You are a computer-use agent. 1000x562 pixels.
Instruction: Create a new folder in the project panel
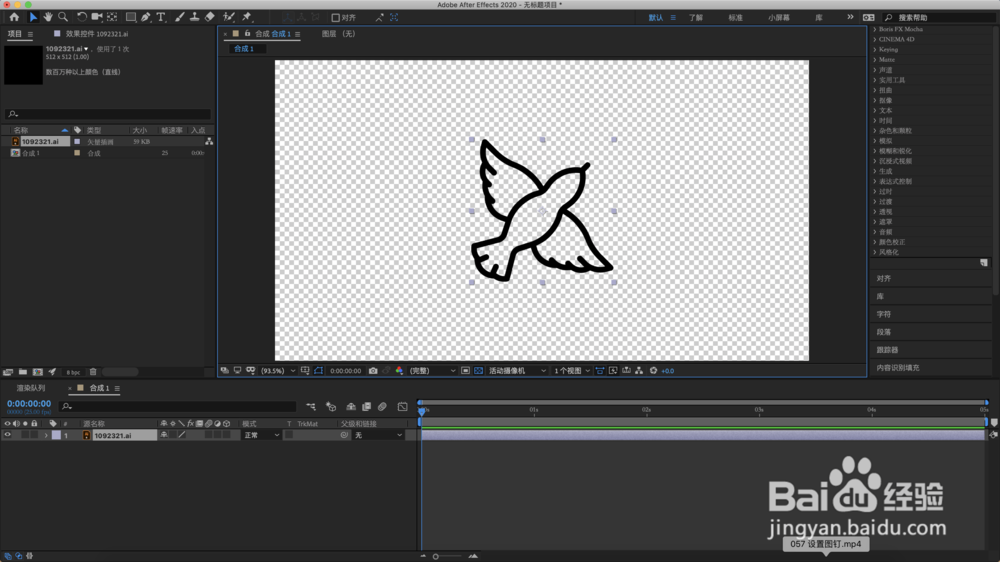point(23,372)
